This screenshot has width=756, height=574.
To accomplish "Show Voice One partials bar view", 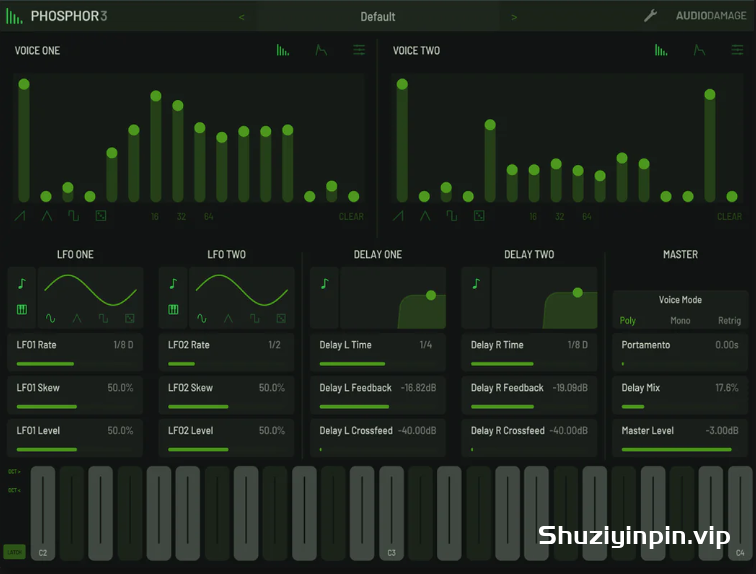I will coord(283,50).
